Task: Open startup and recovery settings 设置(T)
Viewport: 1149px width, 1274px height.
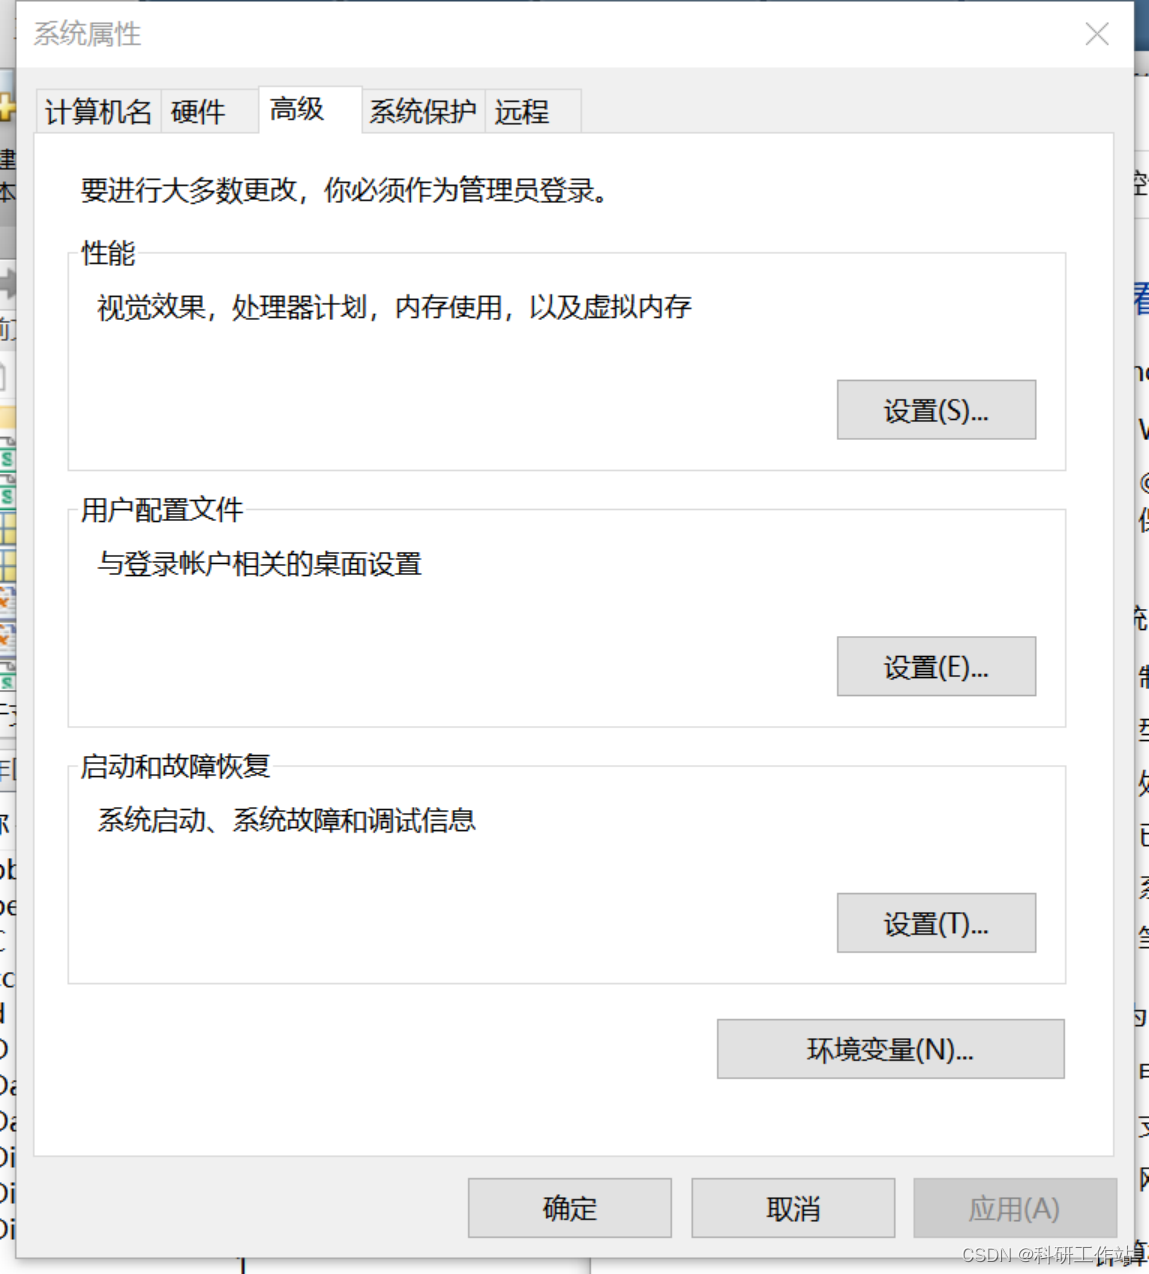Action: pos(935,923)
